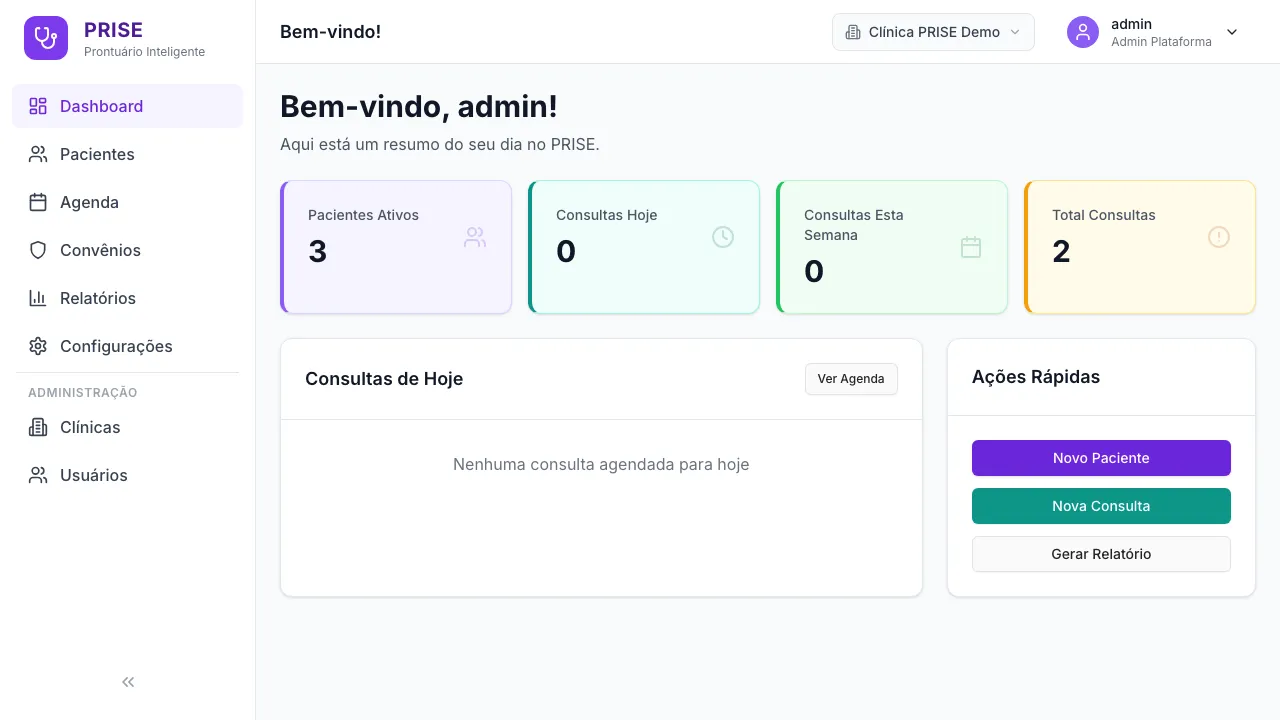Select the Pacientes people icon
Viewport: 1280px width, 720px height.
[x=38, y=154]
